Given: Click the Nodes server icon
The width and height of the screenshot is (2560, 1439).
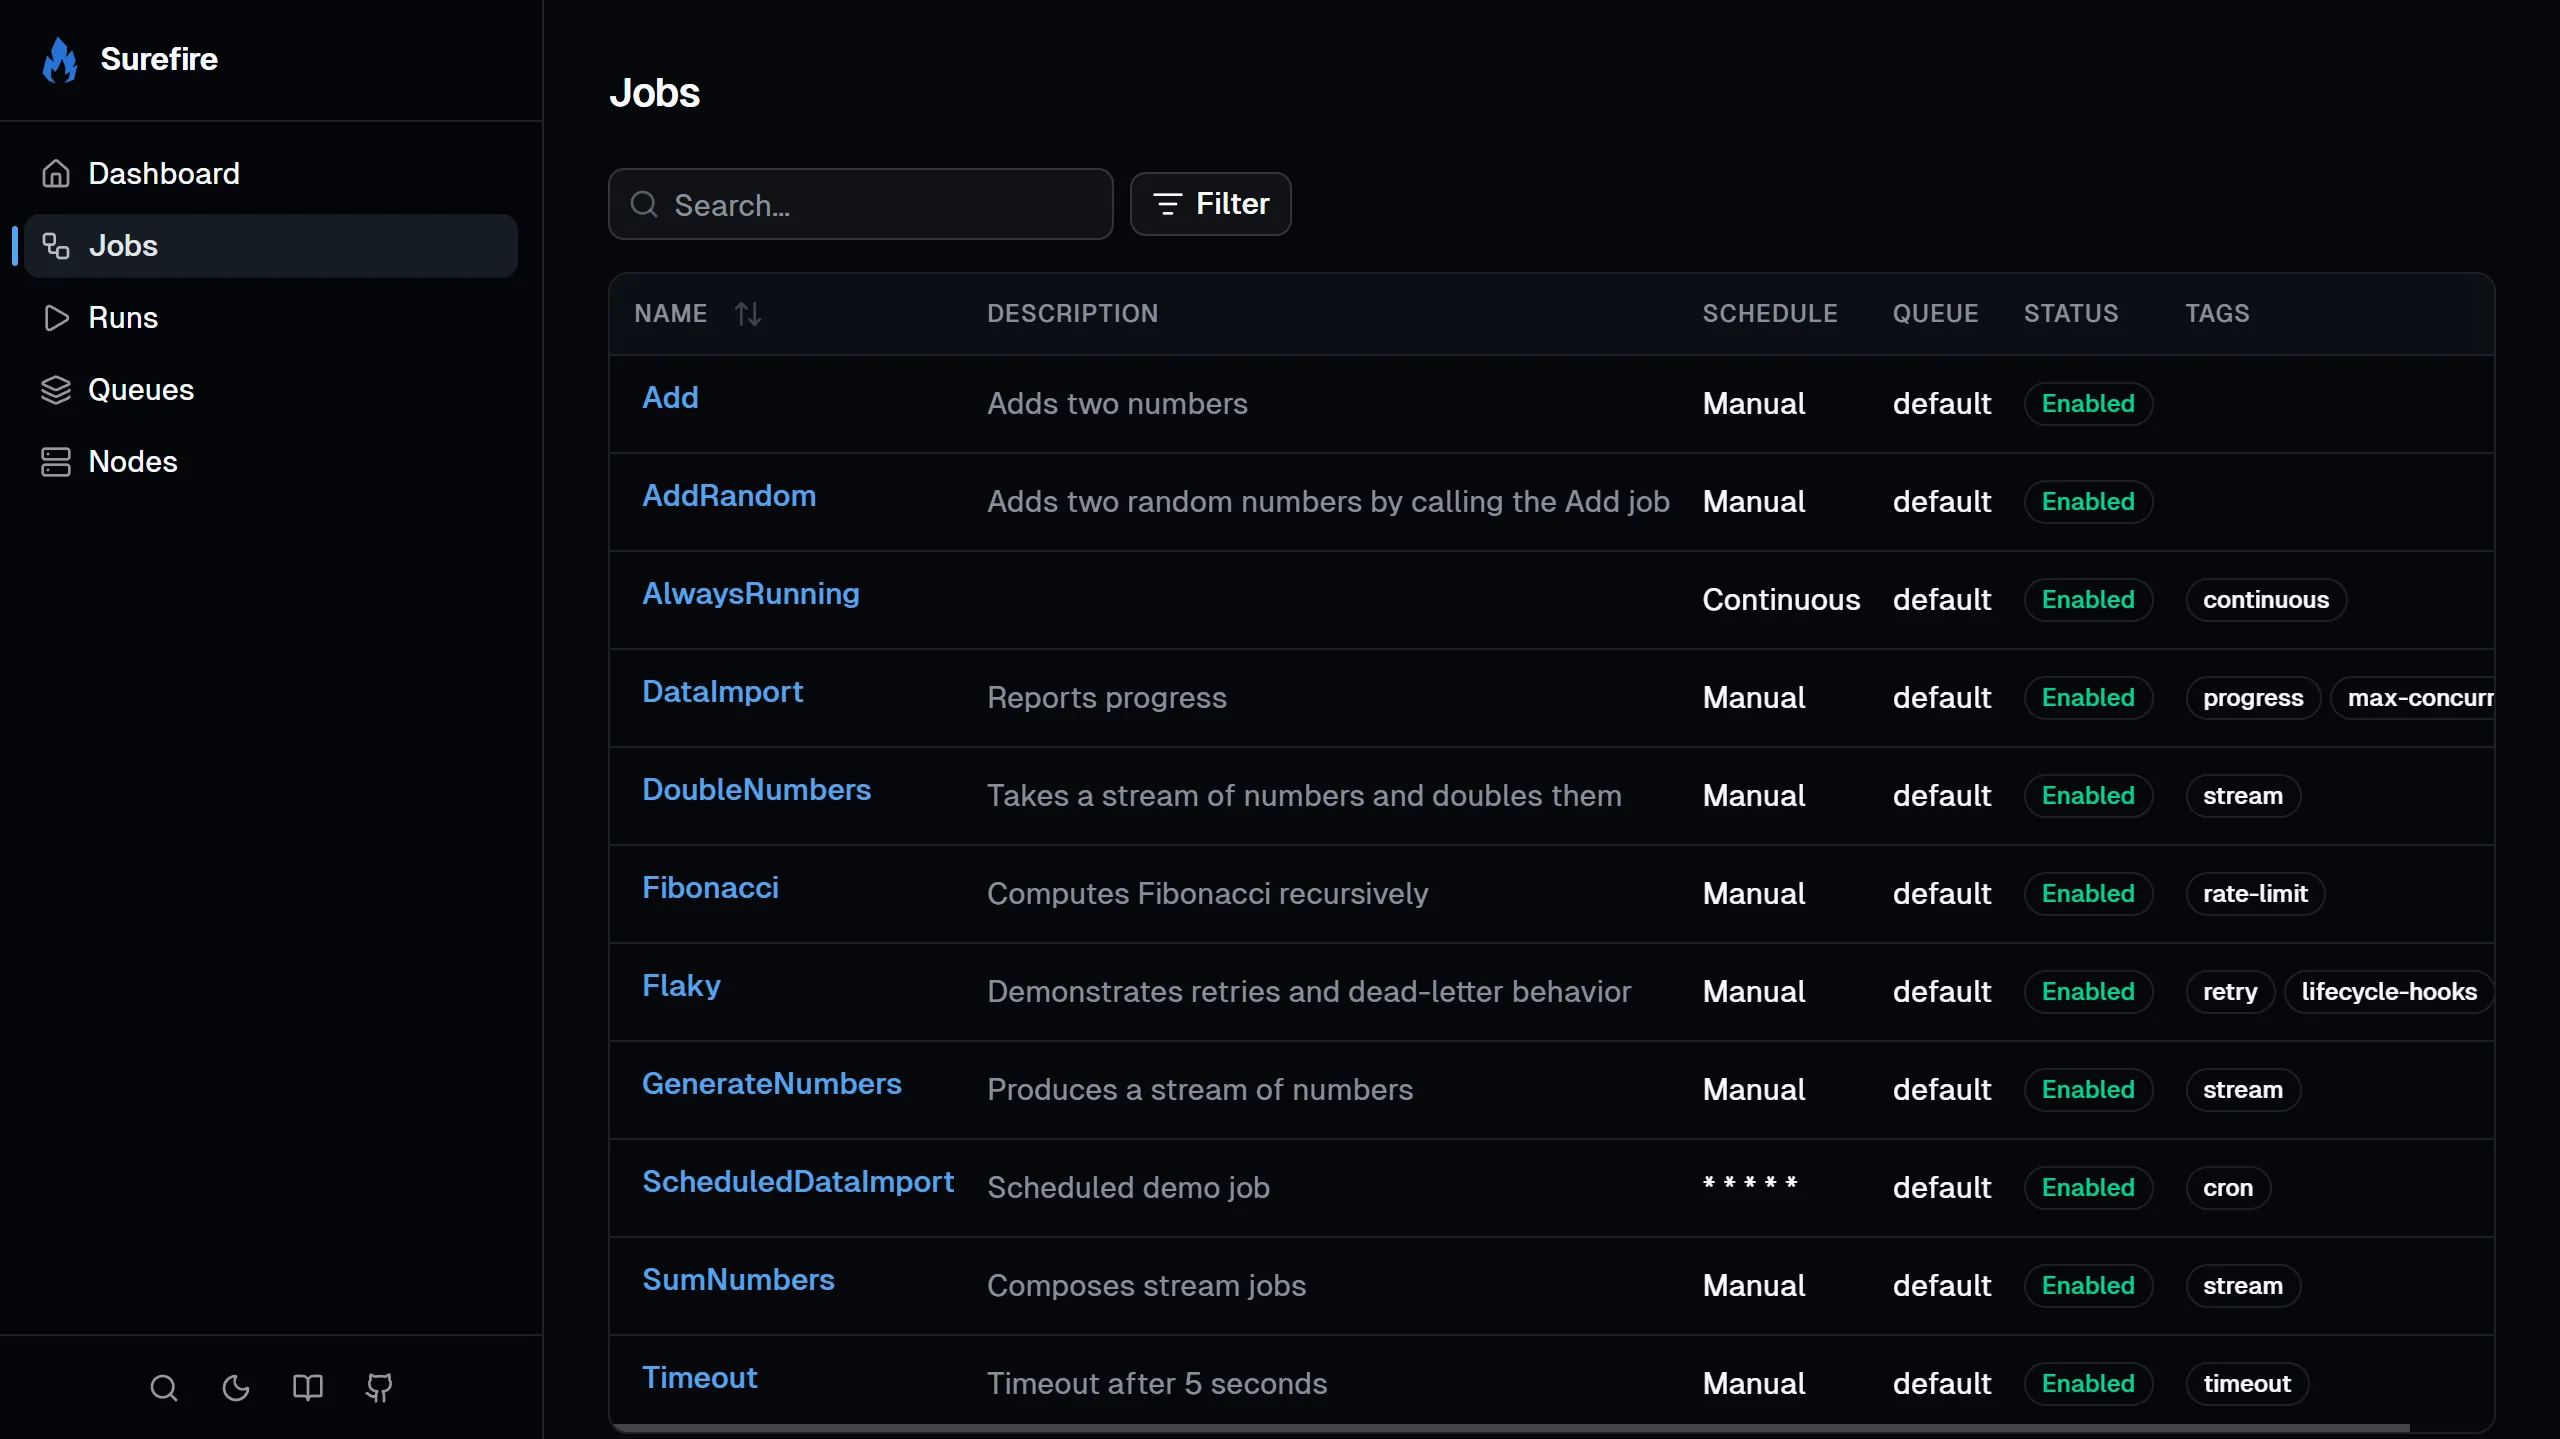Looking at the screenshot, I should pyautogui.click(x=56, y=462).
